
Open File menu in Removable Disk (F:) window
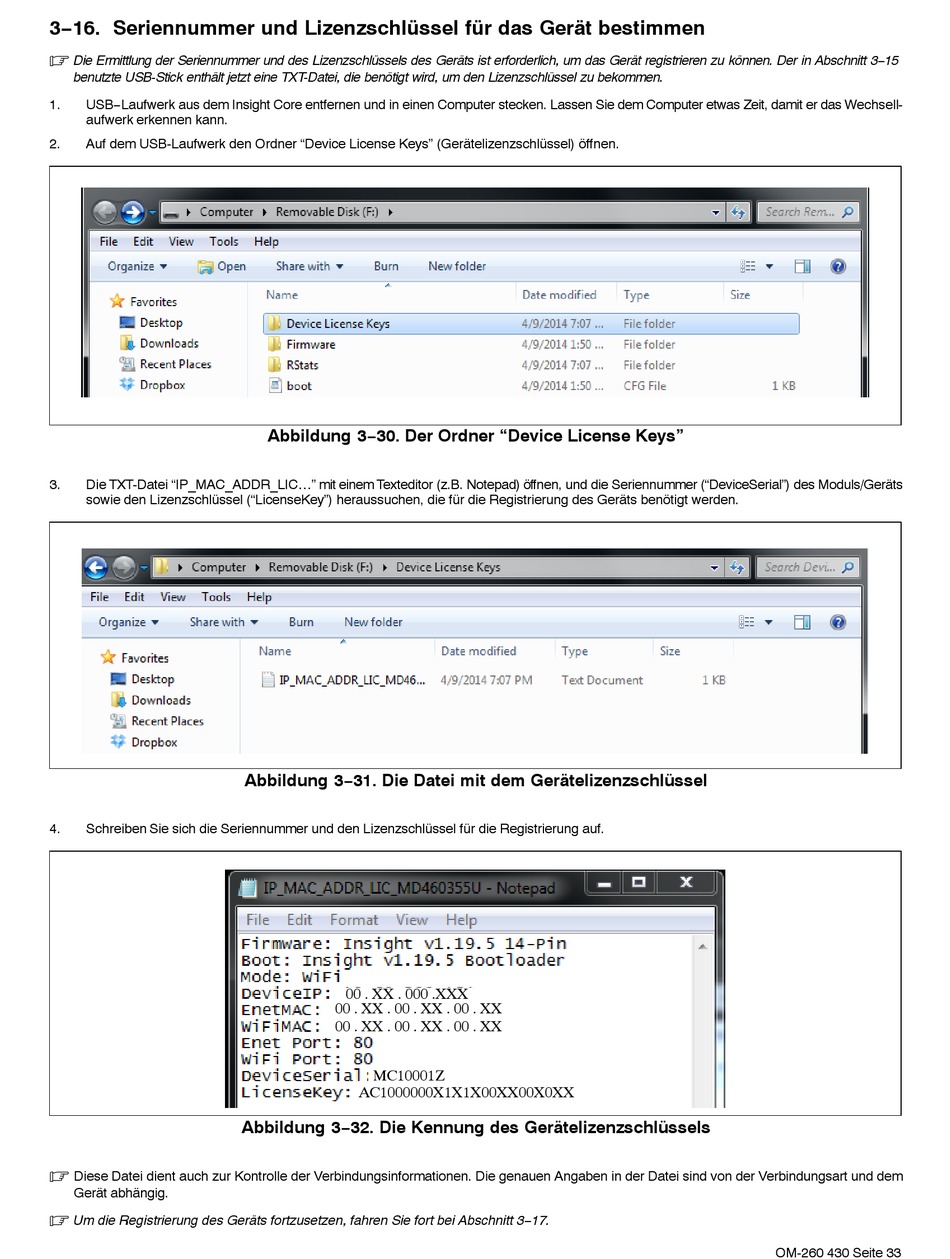pyautogui.click(x=109, y=241)
